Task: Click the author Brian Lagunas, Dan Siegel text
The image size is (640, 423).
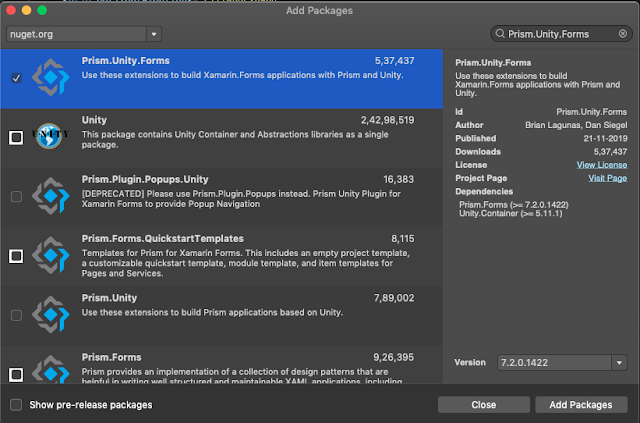Action: 576,125
